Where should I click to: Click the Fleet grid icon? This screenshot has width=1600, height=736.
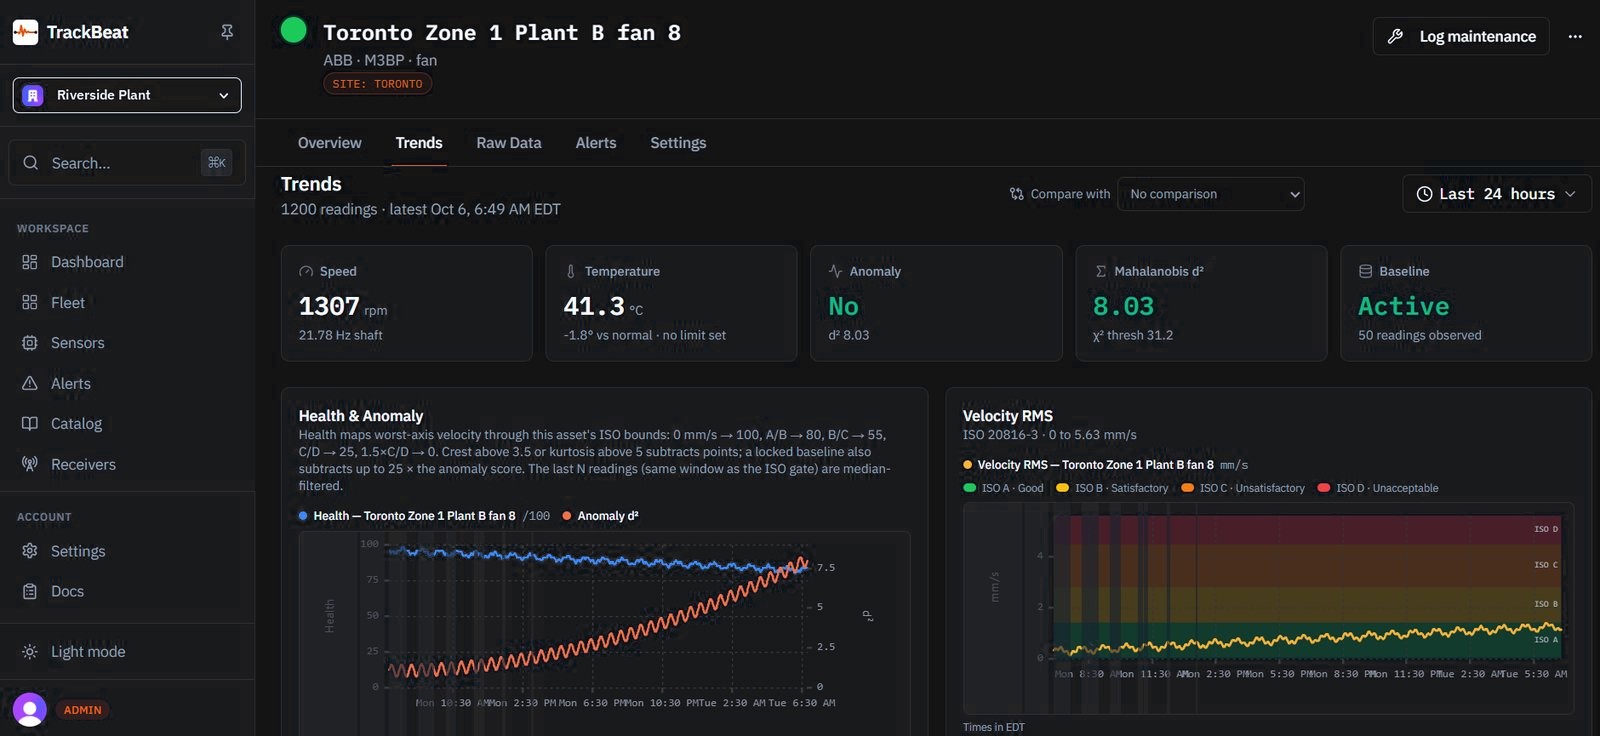30,302
